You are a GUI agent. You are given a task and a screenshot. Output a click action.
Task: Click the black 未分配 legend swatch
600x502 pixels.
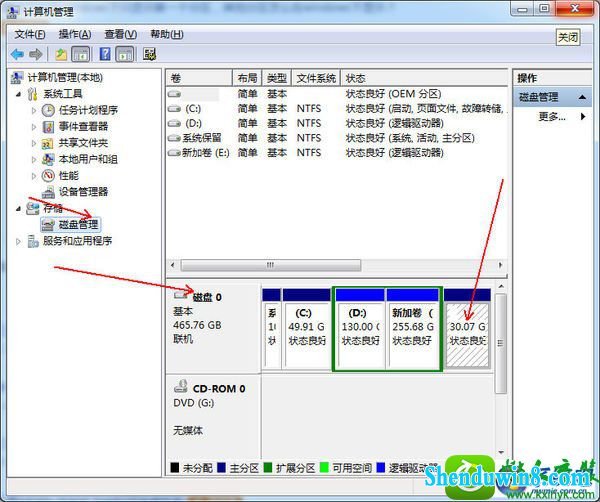tap(174, 468)
